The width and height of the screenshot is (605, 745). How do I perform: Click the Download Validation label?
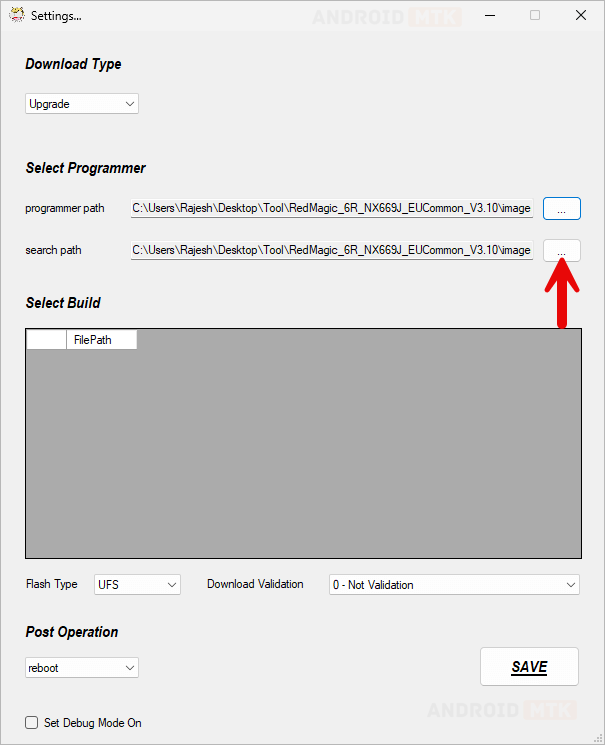tap(255, 584)
